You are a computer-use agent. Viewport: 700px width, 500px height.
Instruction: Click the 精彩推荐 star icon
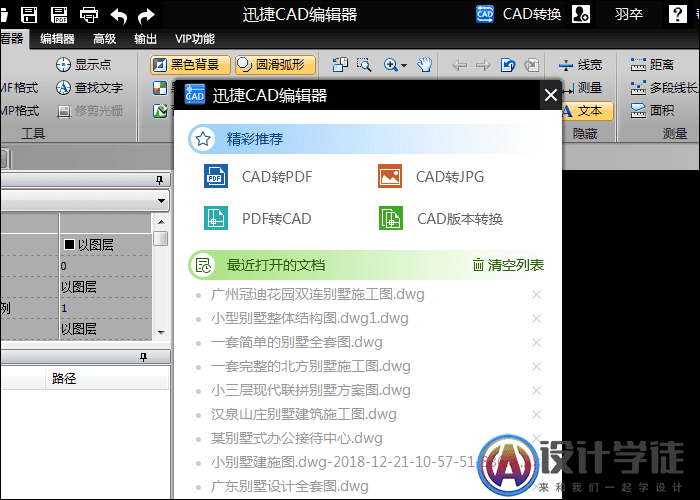pos(203,139)
